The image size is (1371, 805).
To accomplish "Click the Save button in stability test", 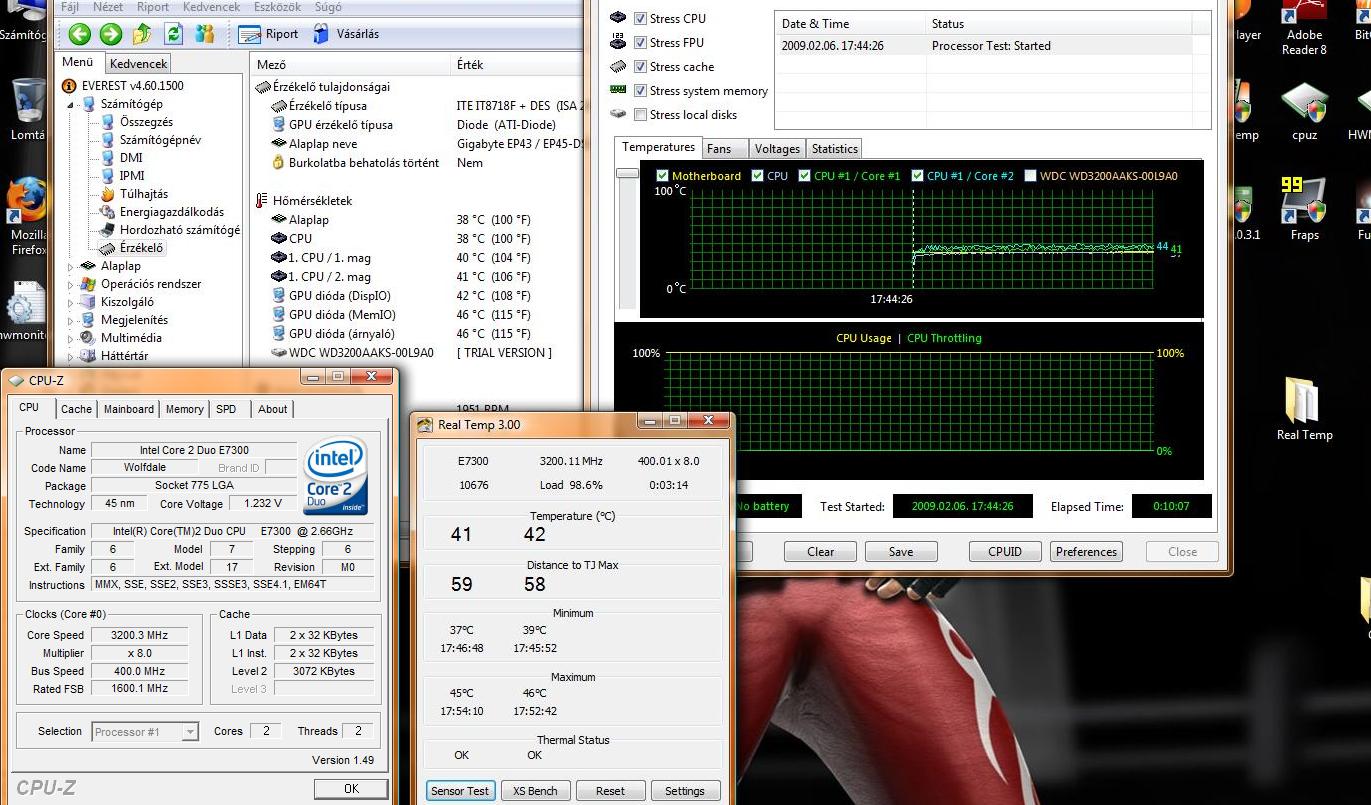I will point(901,551).
